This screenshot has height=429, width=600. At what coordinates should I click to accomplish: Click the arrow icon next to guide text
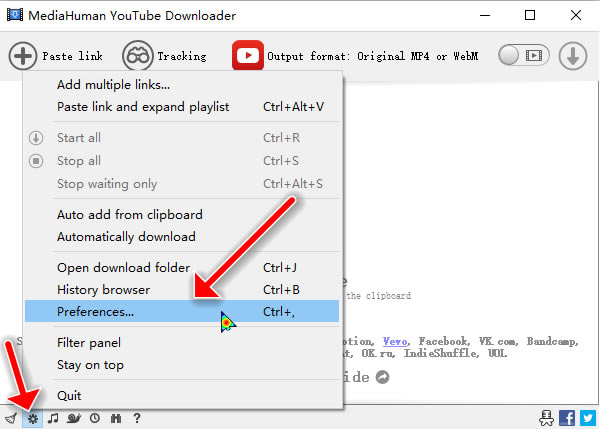click(382, 377)
